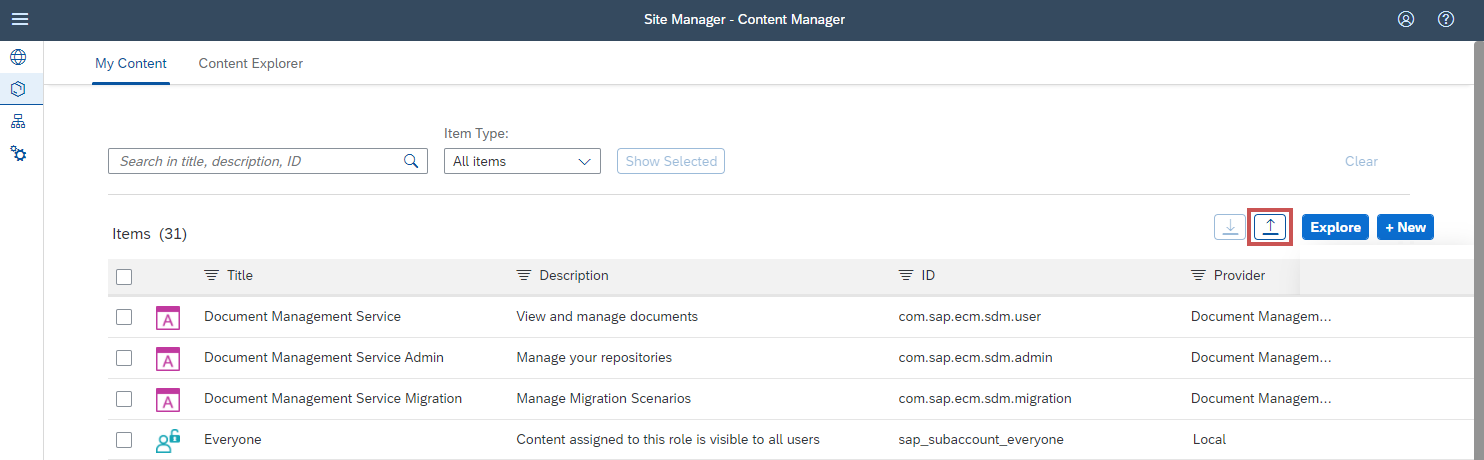Select the Content Manager cube icon
The width and height of the screenshot is (1484, 460).
coord(18,89)
